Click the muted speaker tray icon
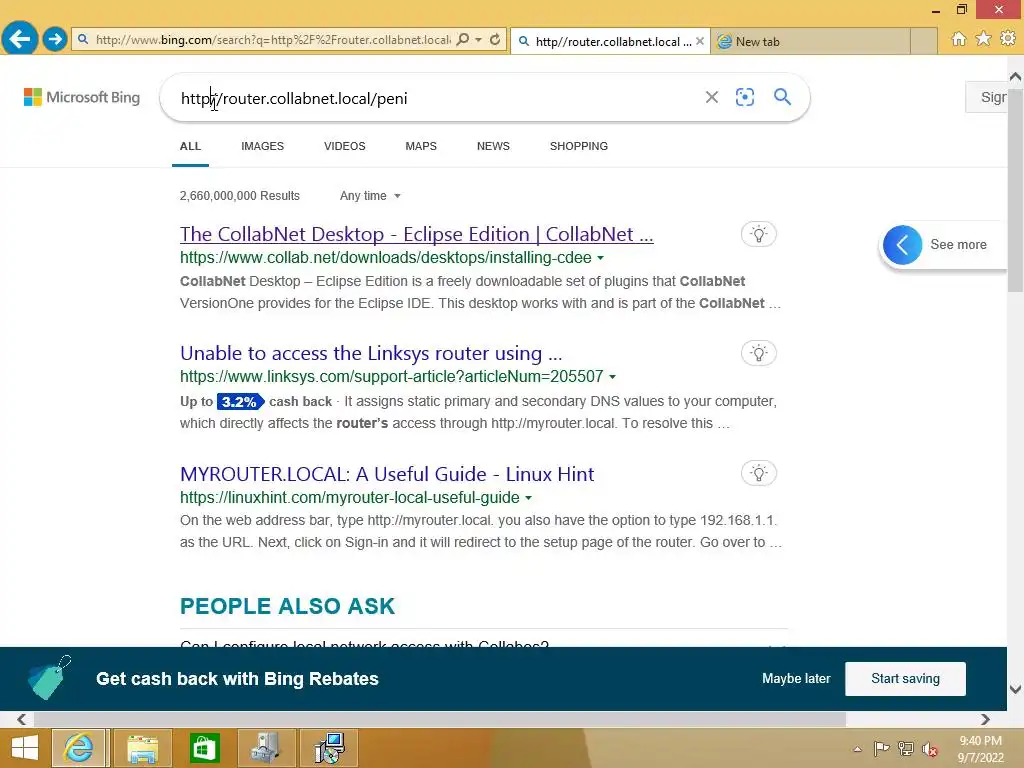Screen dimensions: 1024x768 [929, 749]
